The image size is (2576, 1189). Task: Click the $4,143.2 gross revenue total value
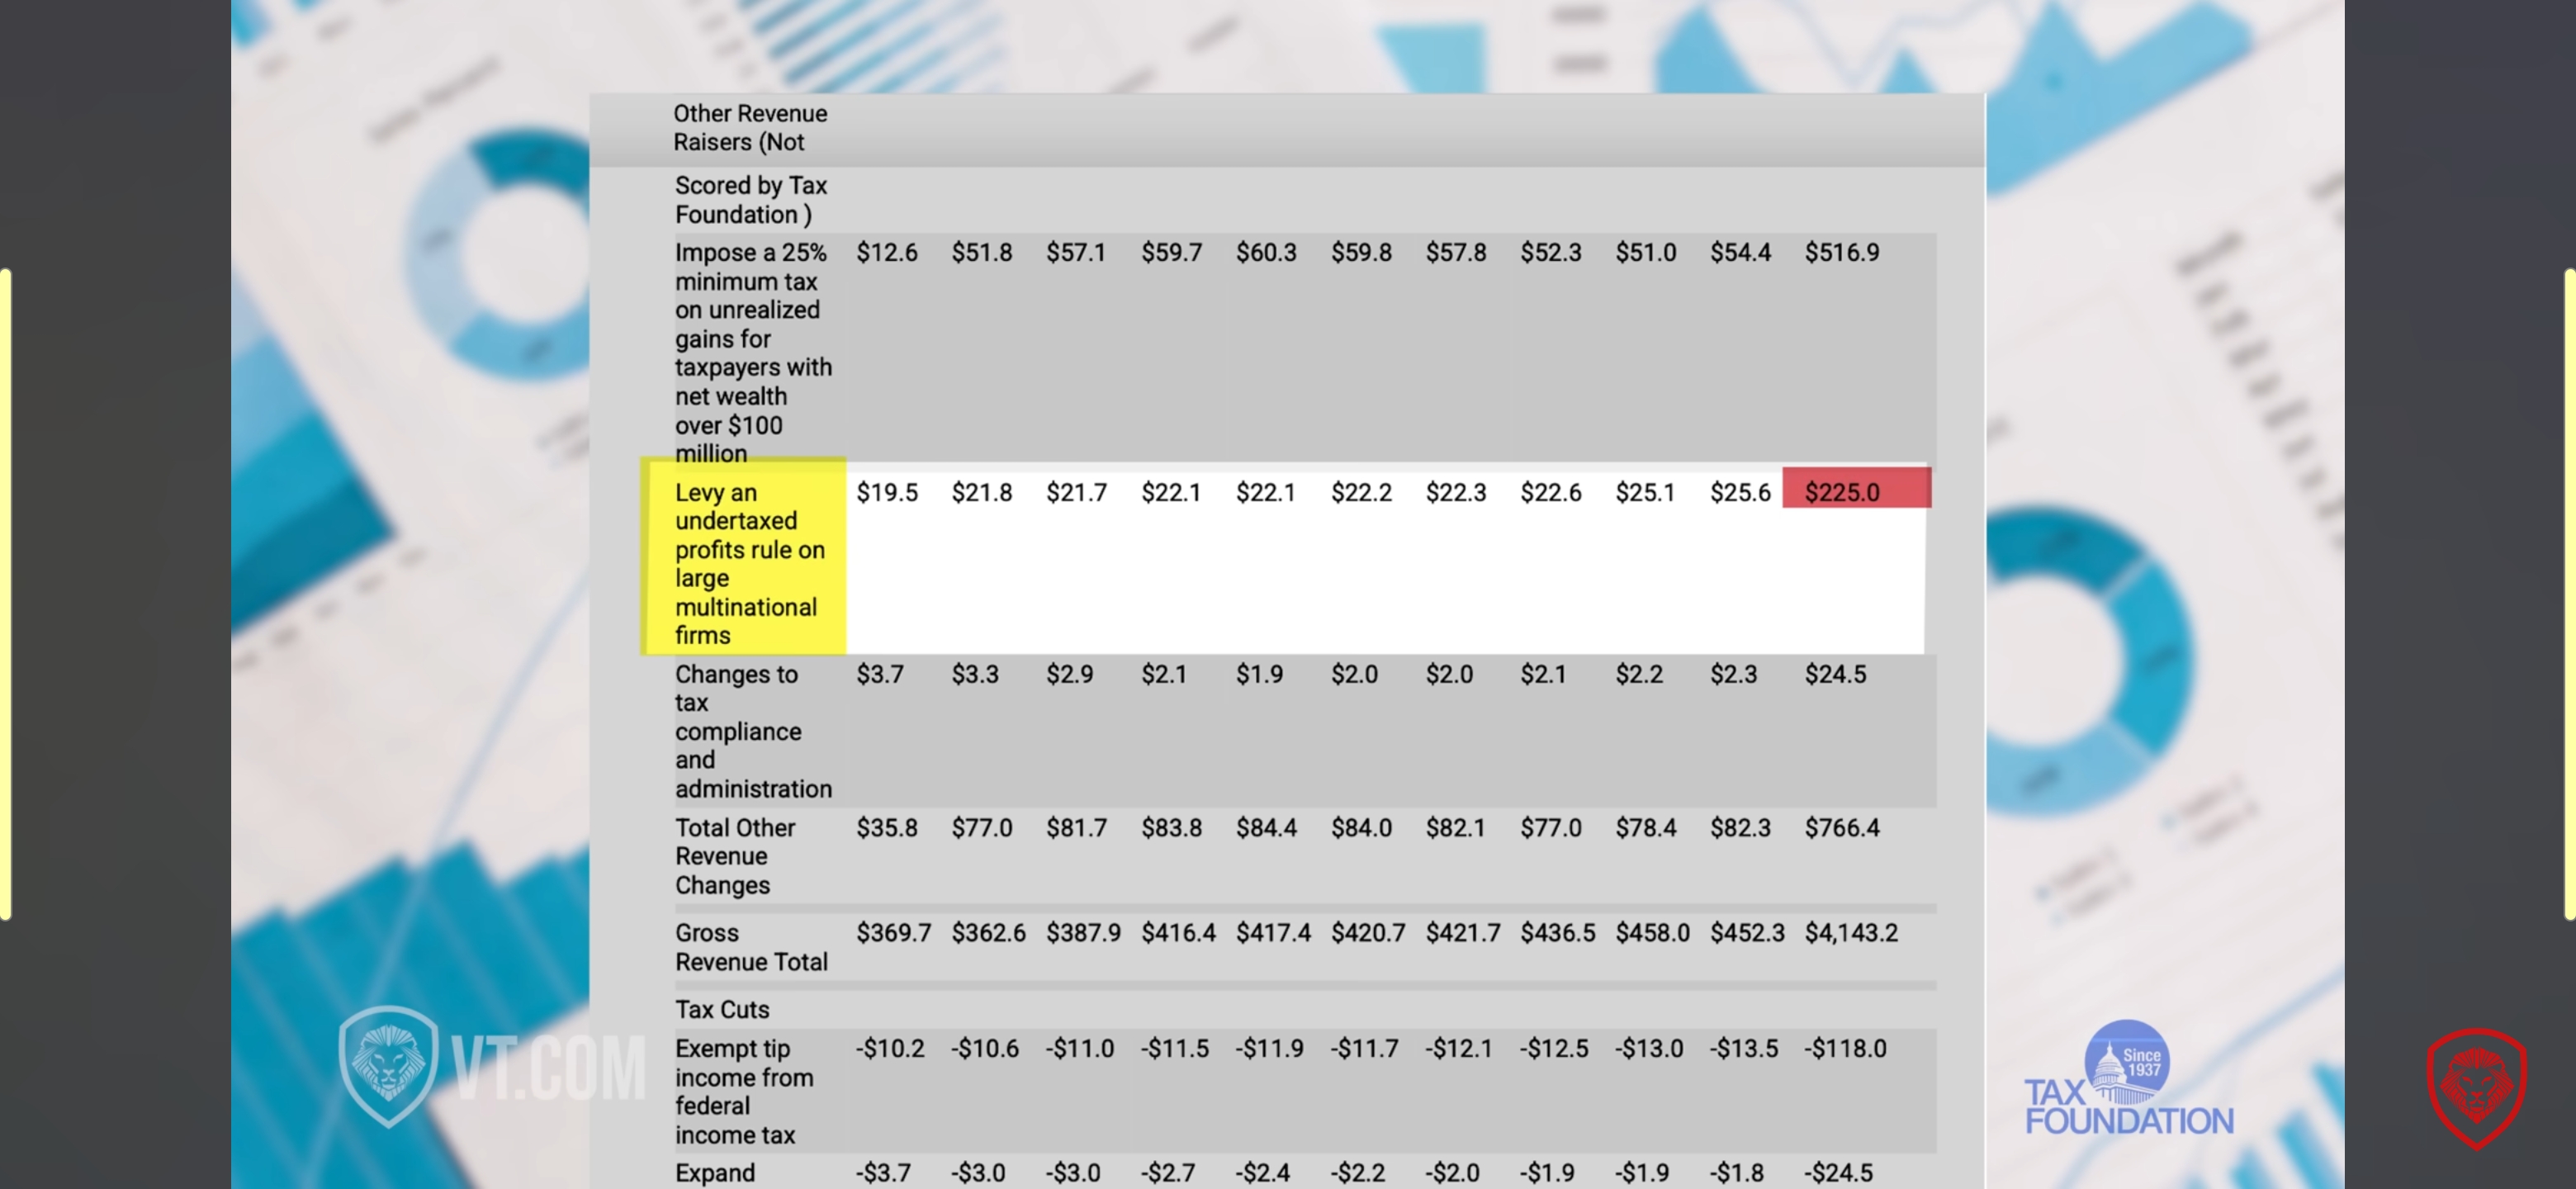point(1850,932)
